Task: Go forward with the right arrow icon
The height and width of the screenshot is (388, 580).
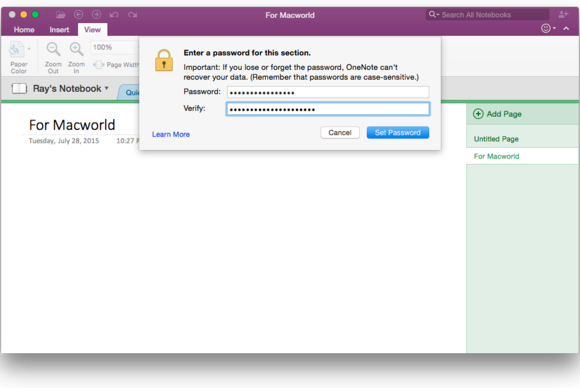Action: coord(96,15)
